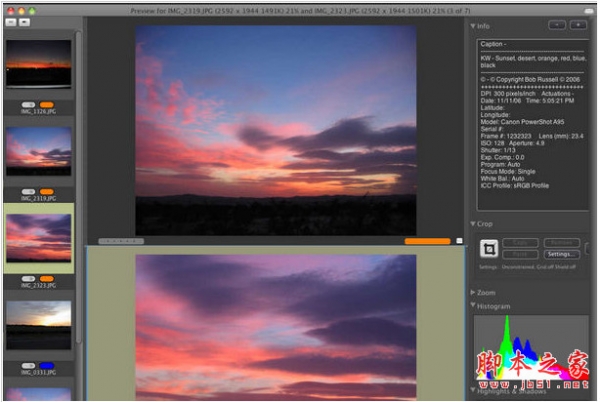
Task: Select the crop tool icon
Action: coord(489,249)
